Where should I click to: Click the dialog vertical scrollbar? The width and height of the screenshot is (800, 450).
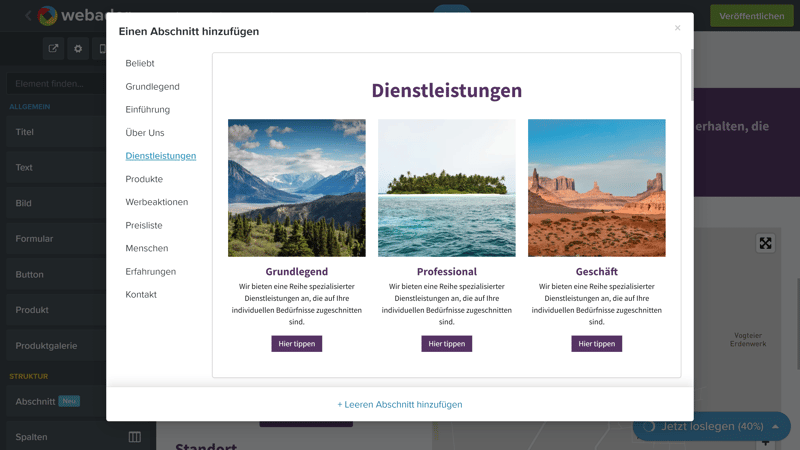(692, 75)
